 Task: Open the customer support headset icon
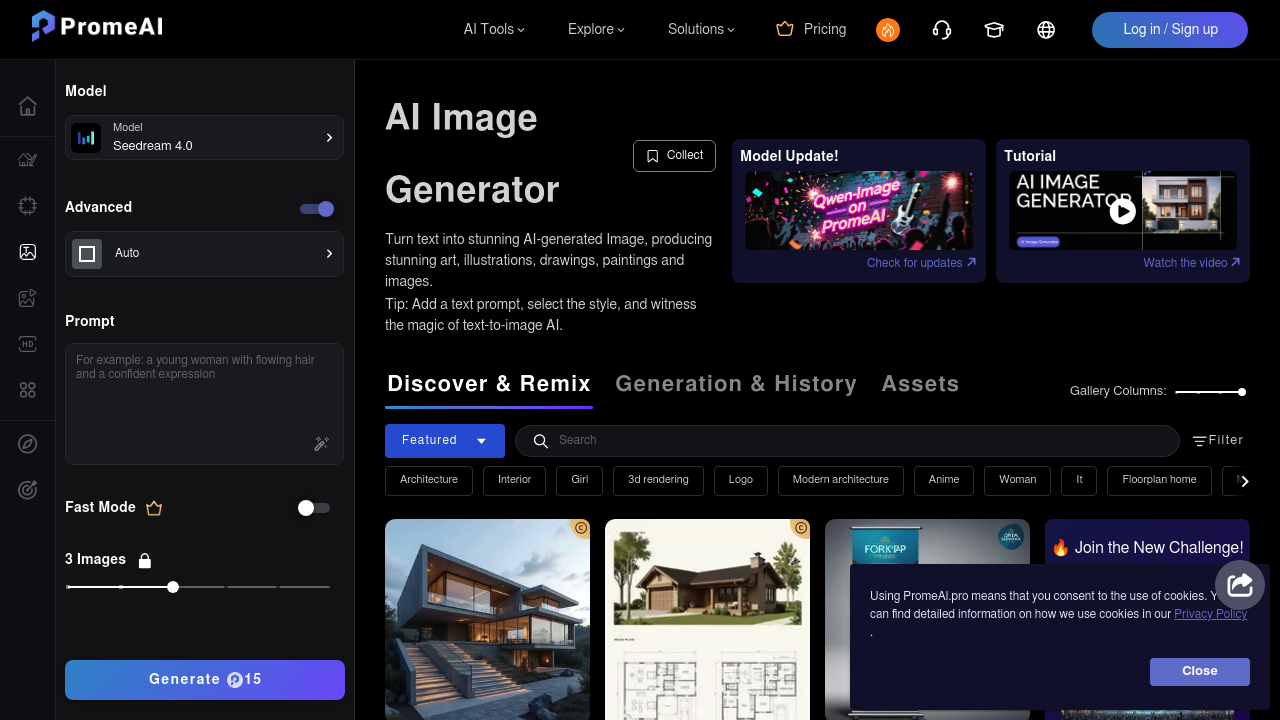(941, 30)
